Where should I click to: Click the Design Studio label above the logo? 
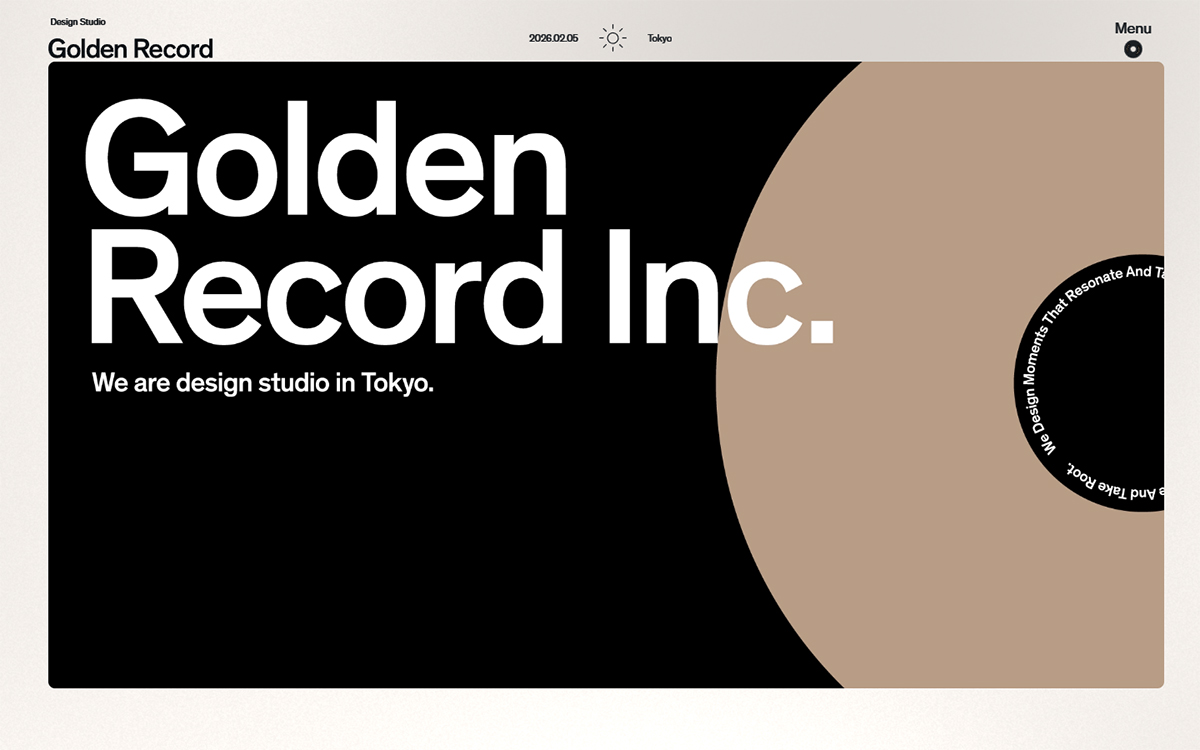79,21
